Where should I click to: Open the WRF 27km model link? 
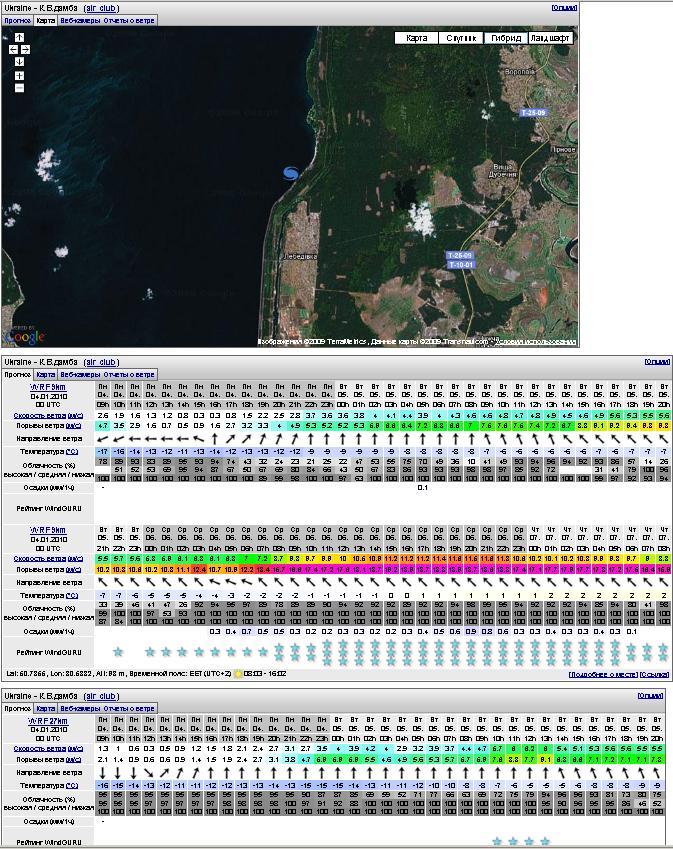[49, 720]
